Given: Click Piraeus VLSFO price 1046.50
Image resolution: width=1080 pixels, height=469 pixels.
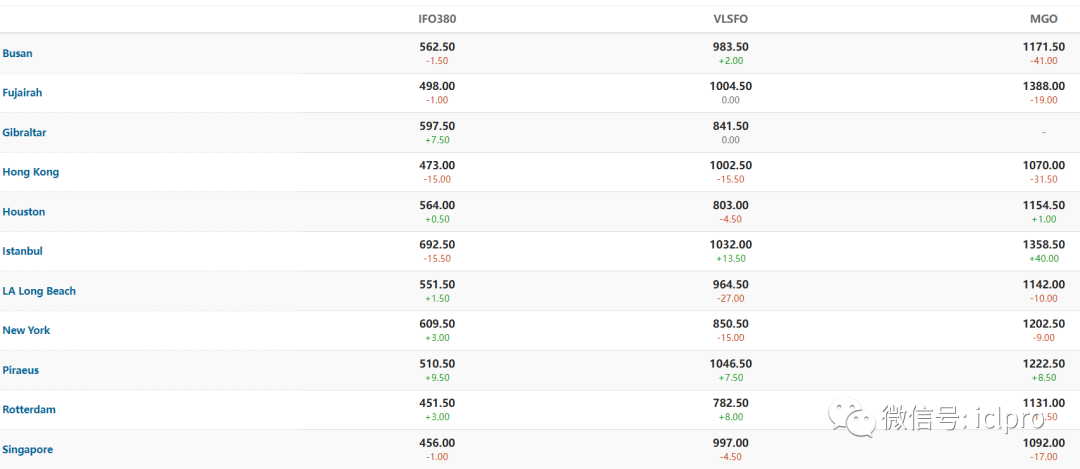Looking at the screenshot, I should coord(730,364).
